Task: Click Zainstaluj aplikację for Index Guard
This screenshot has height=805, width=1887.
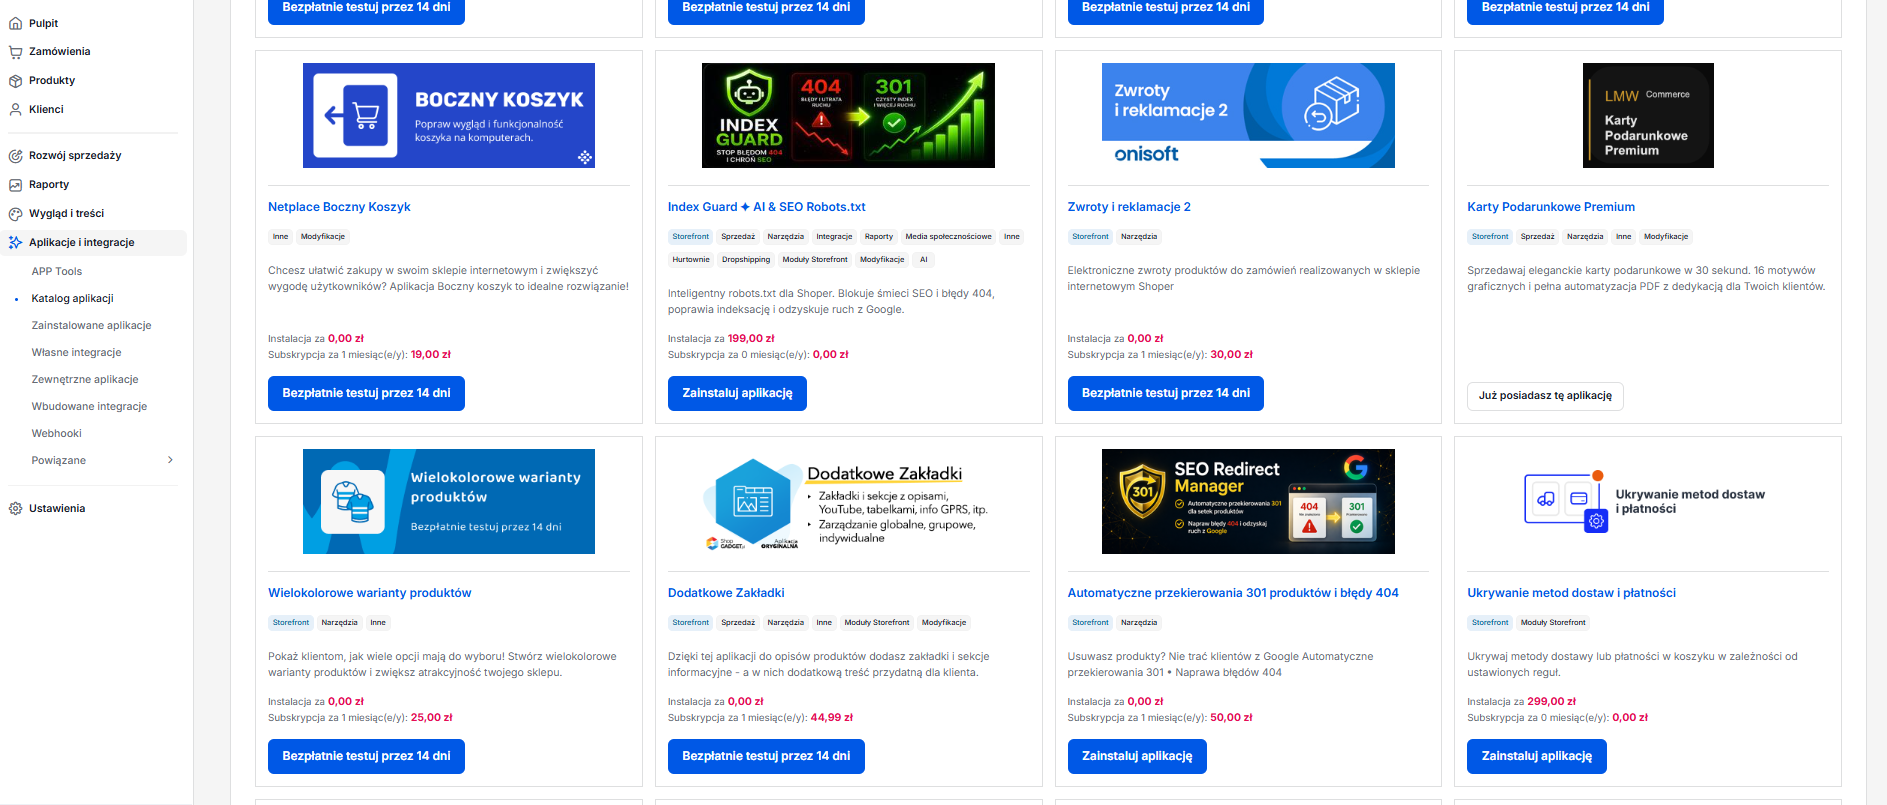Action: pos(737,393)
